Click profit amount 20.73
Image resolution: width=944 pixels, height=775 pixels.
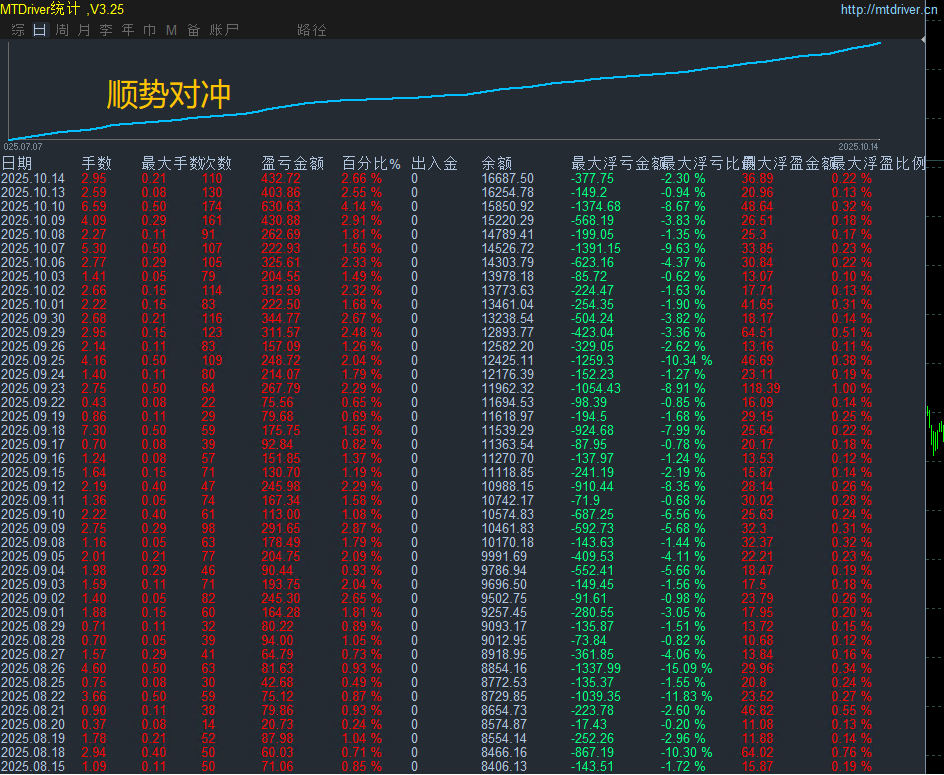point(278,724)
